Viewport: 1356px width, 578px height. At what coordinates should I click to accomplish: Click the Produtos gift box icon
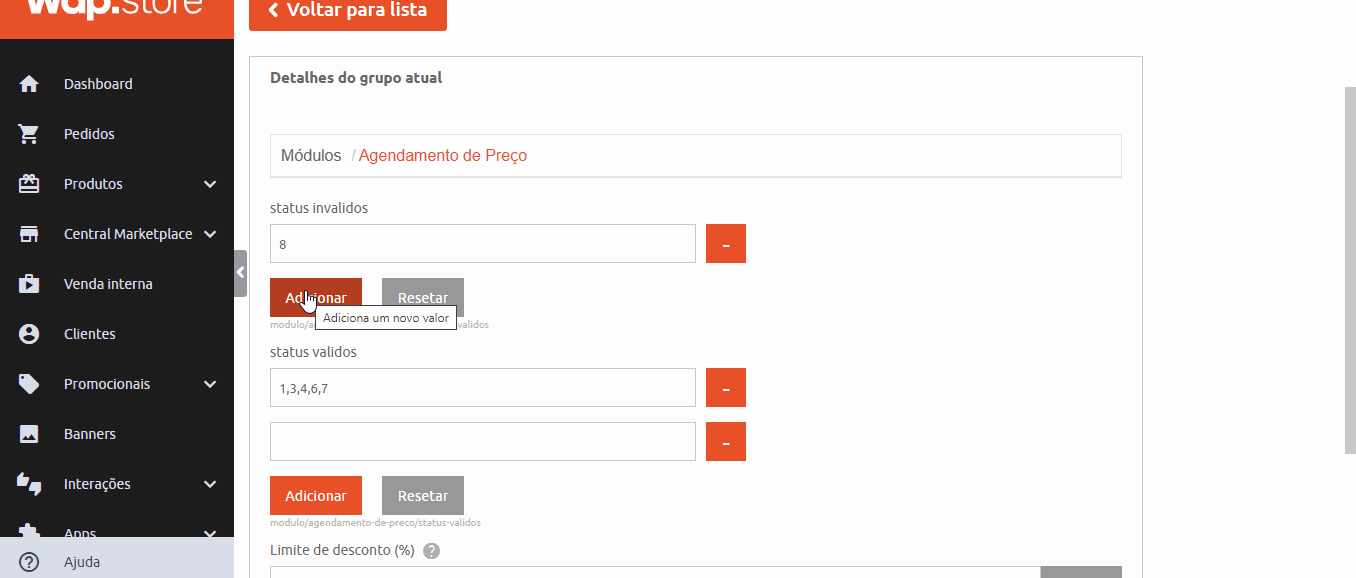pos(29,184)
